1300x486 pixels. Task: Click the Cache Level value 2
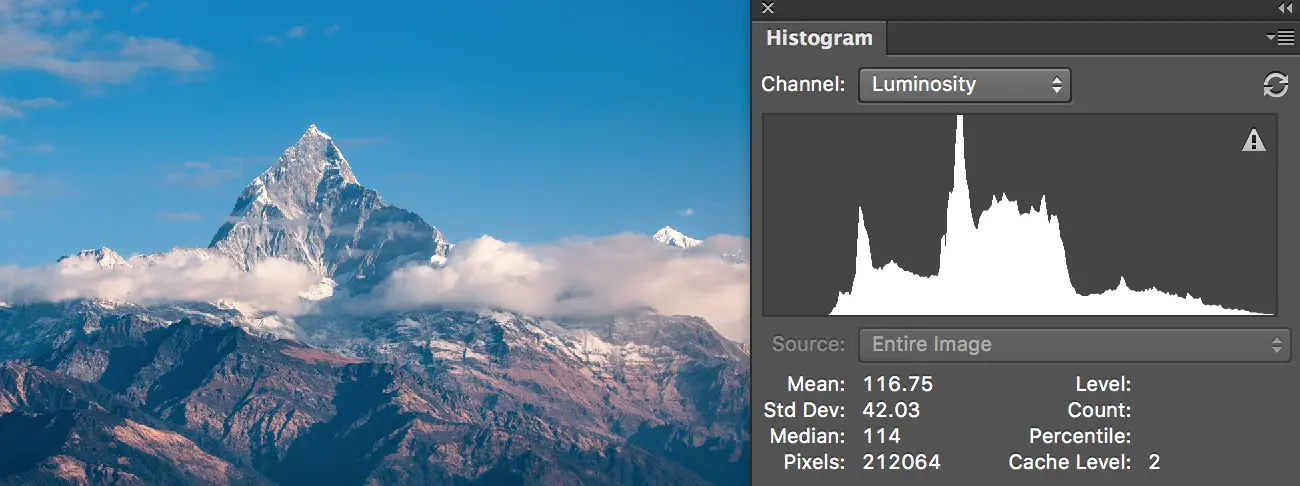click(1154, 462)
